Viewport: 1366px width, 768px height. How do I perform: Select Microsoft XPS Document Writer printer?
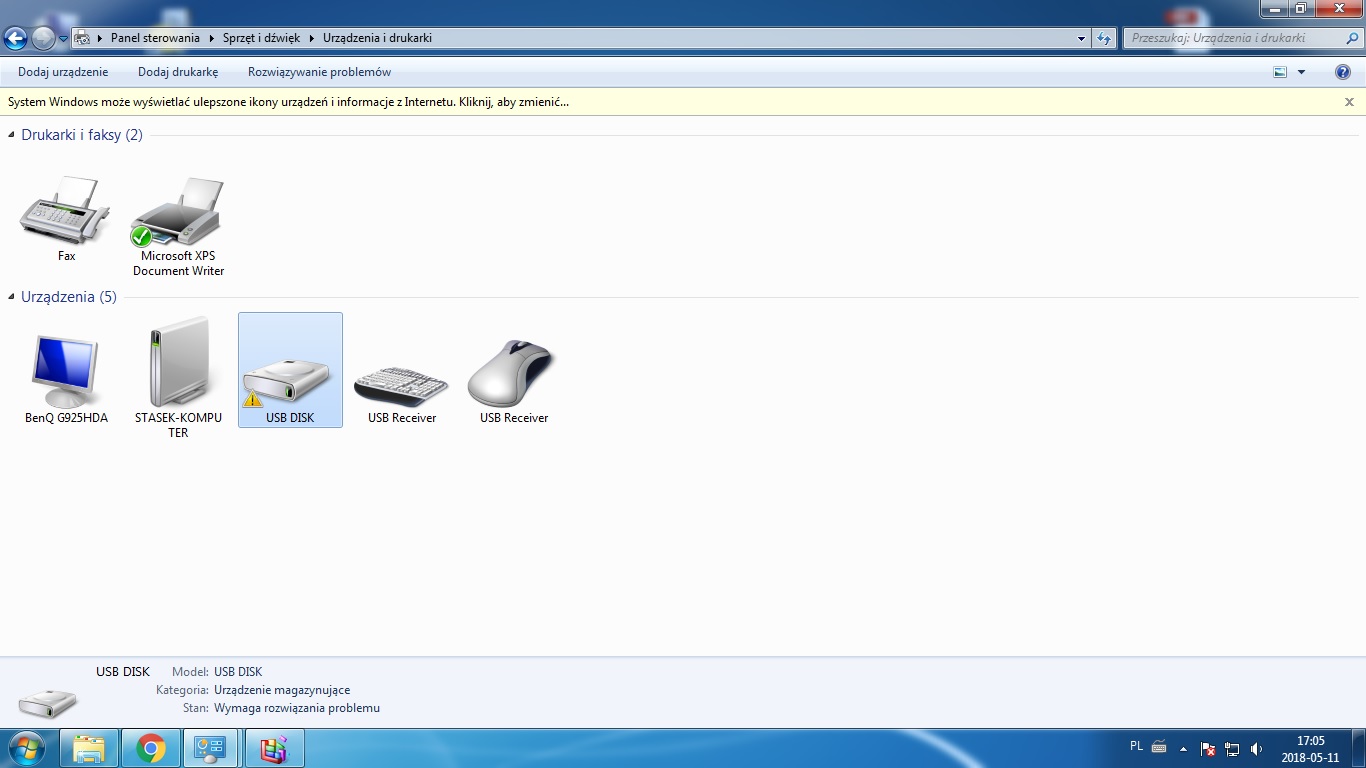178,212
